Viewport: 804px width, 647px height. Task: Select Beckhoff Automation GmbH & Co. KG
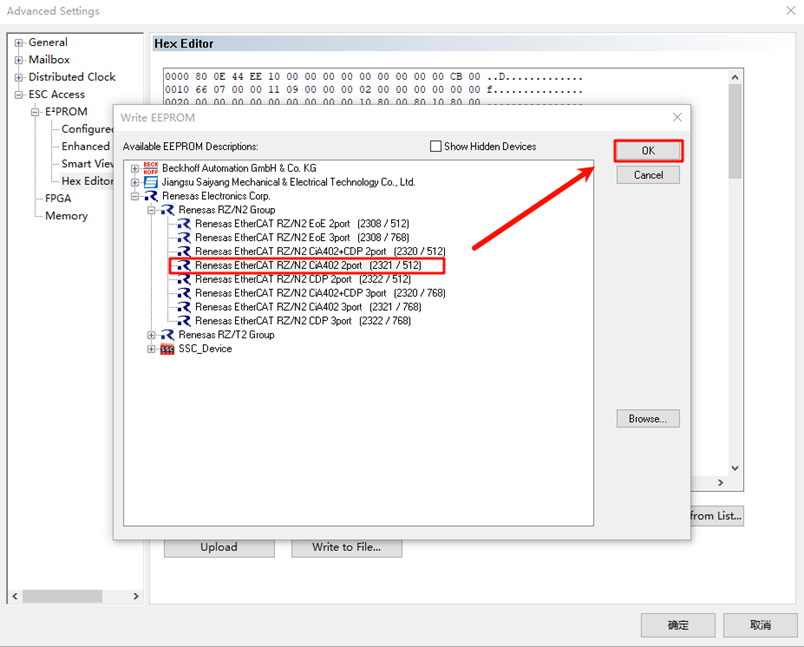[x=239, y=168]
